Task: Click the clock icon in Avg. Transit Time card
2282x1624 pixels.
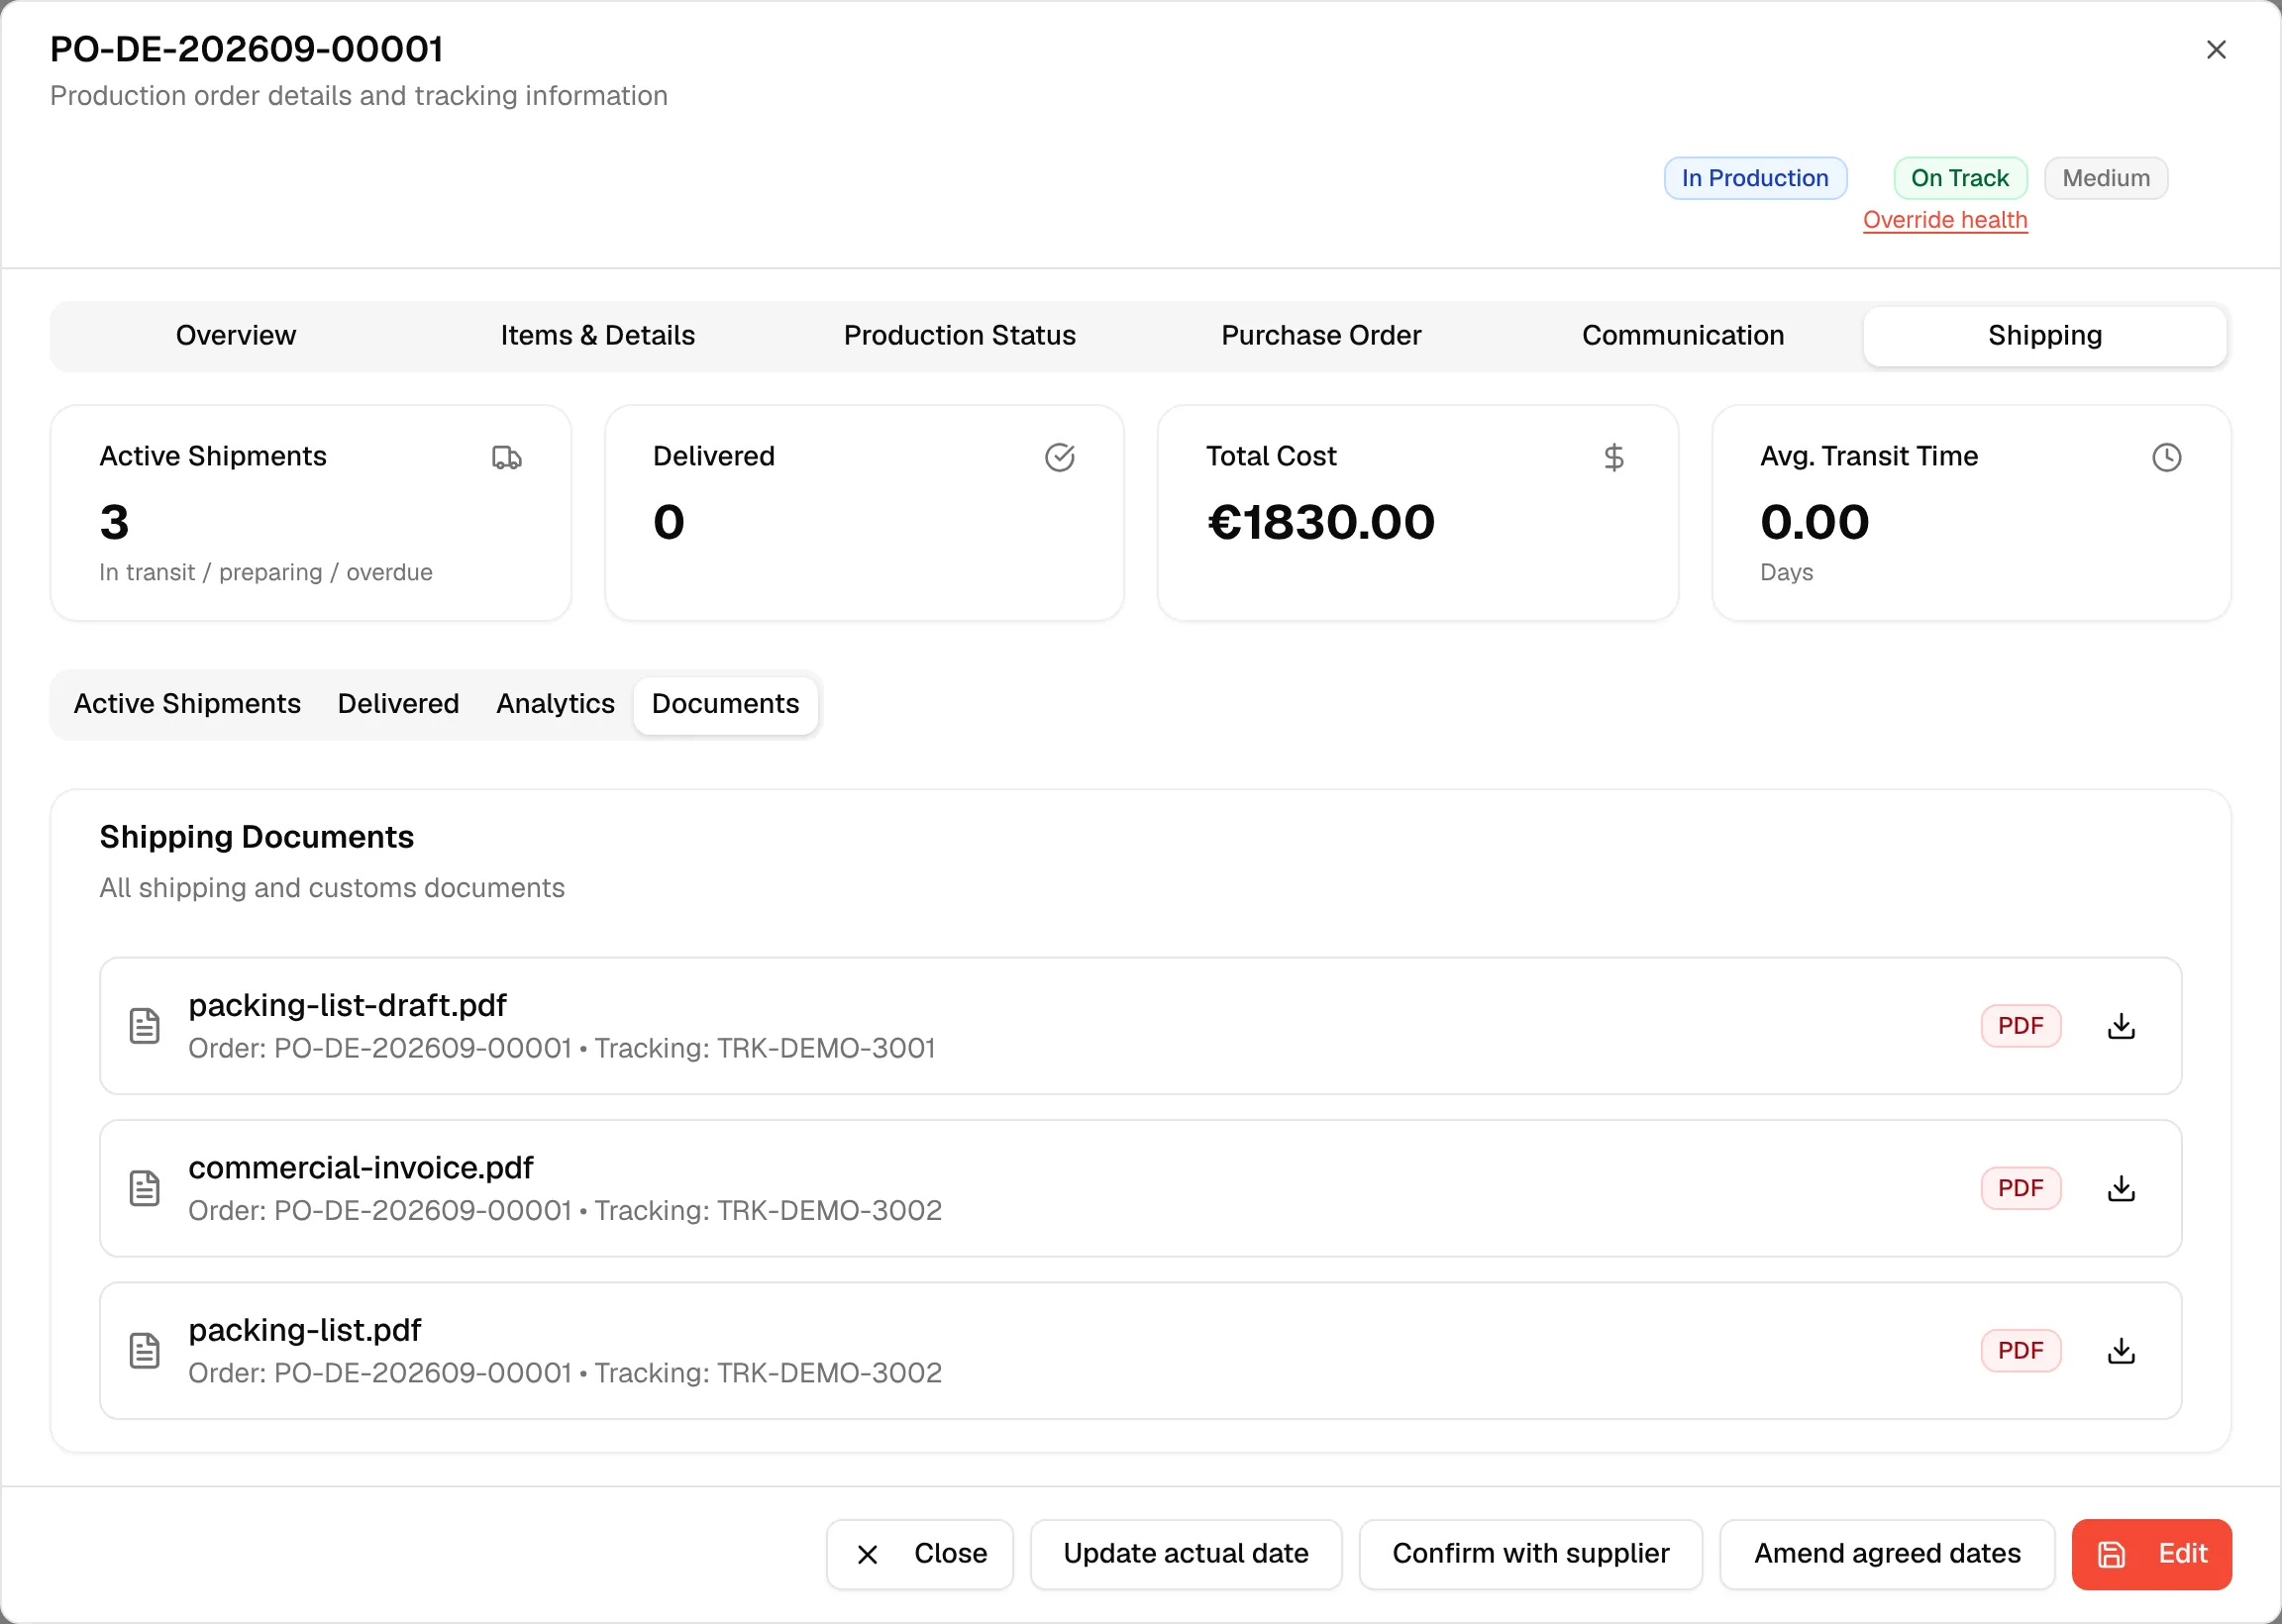Action: click(2166, 457)
